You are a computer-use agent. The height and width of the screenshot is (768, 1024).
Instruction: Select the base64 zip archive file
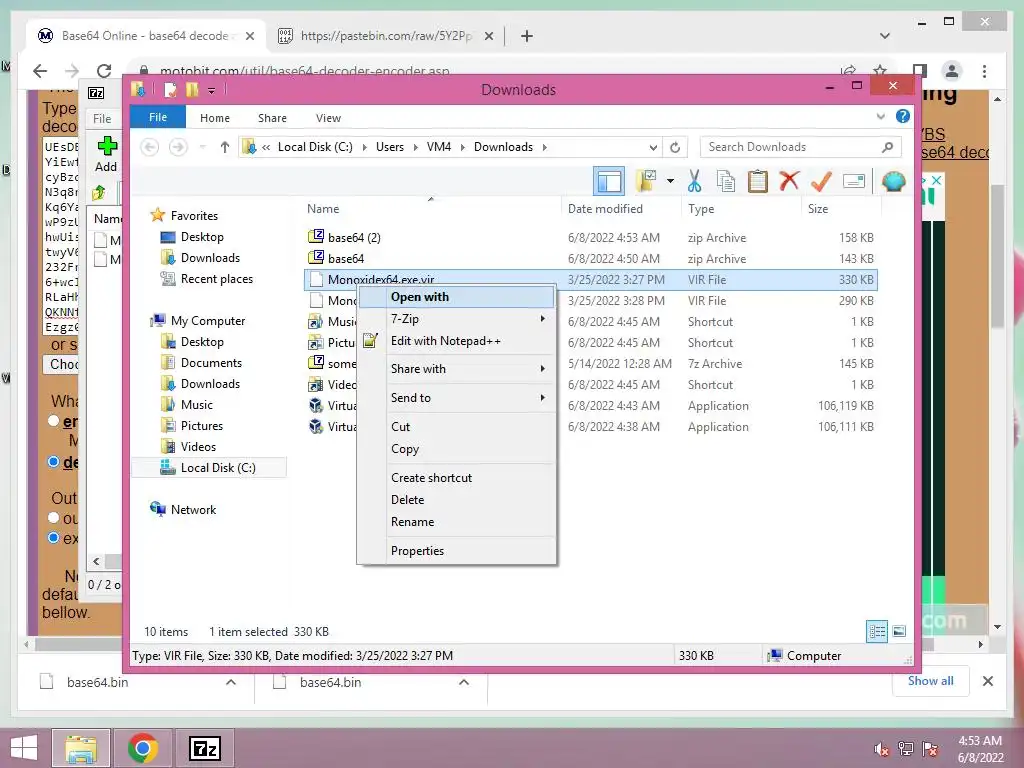590,258
